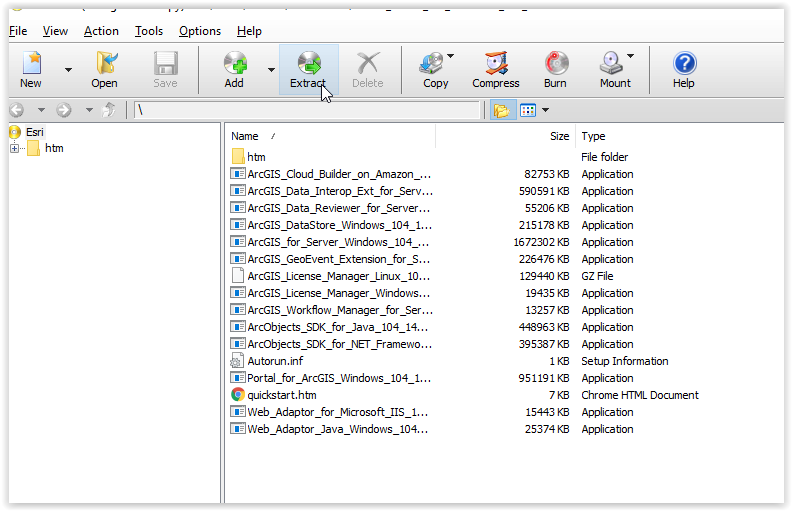
Task: Open the view mode dropdown arrow
Action: pos(546,110)
